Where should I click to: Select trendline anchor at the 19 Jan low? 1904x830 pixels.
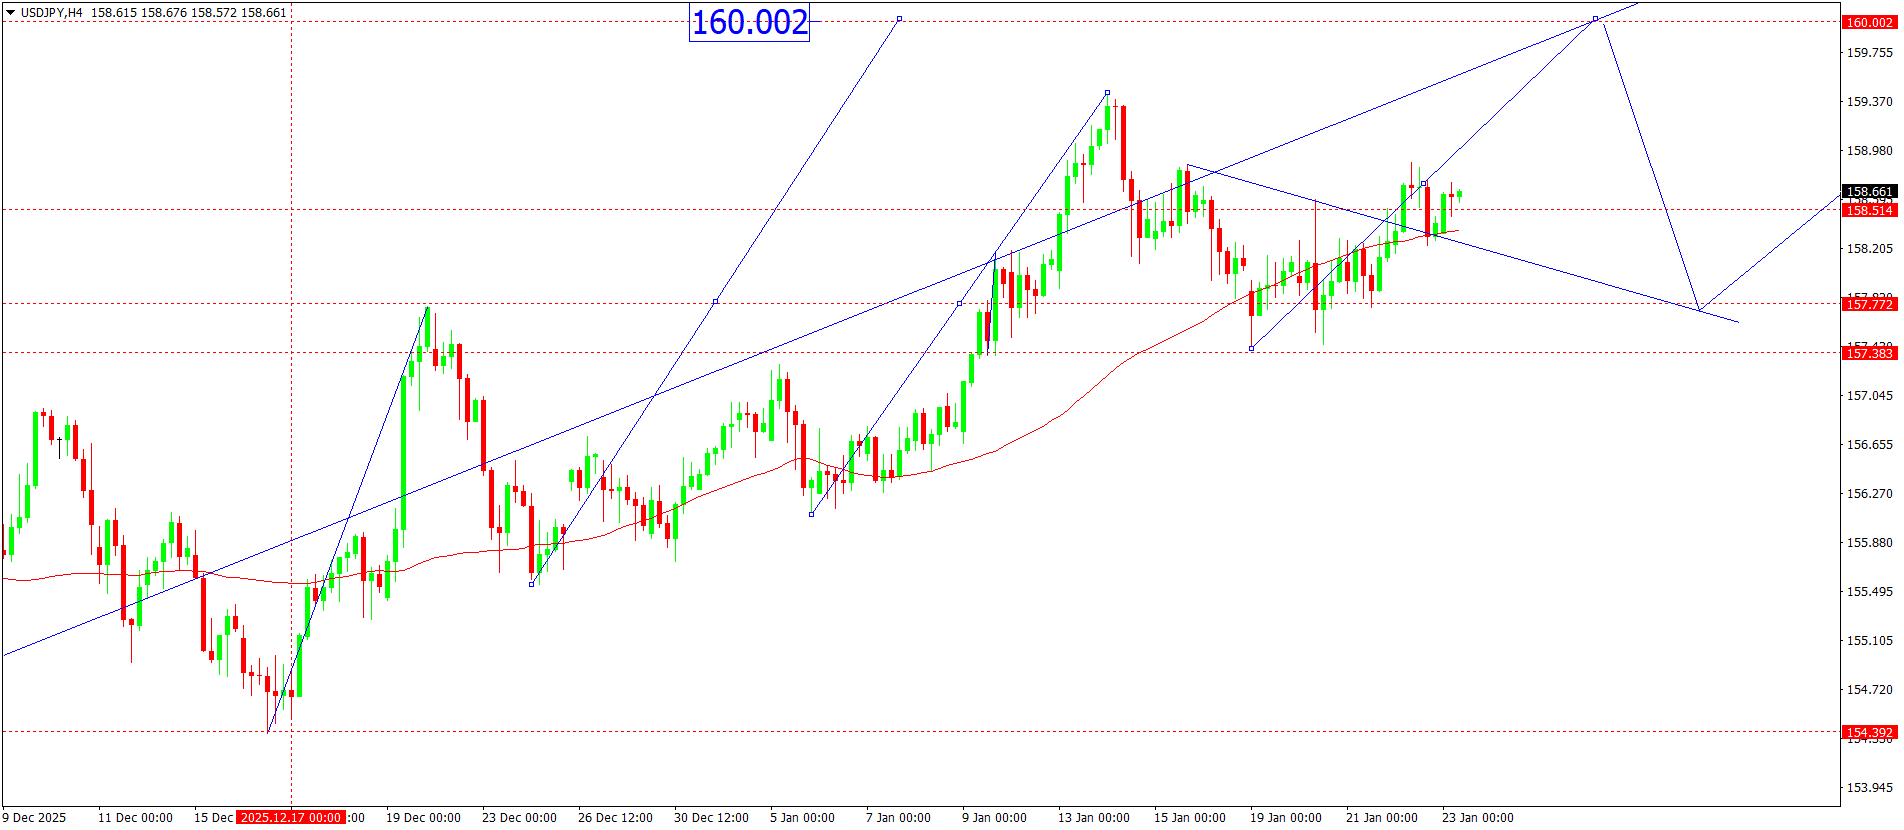tap(1251, 348)
